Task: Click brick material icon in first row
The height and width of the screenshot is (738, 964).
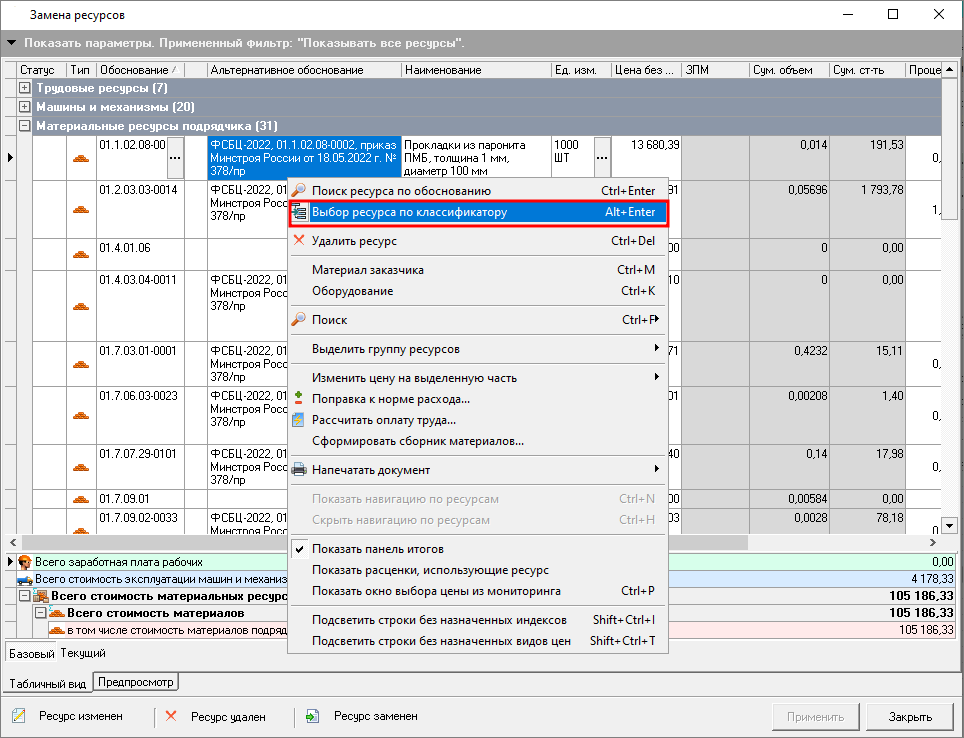Action: pyautogui.click(x=81, y=158)
